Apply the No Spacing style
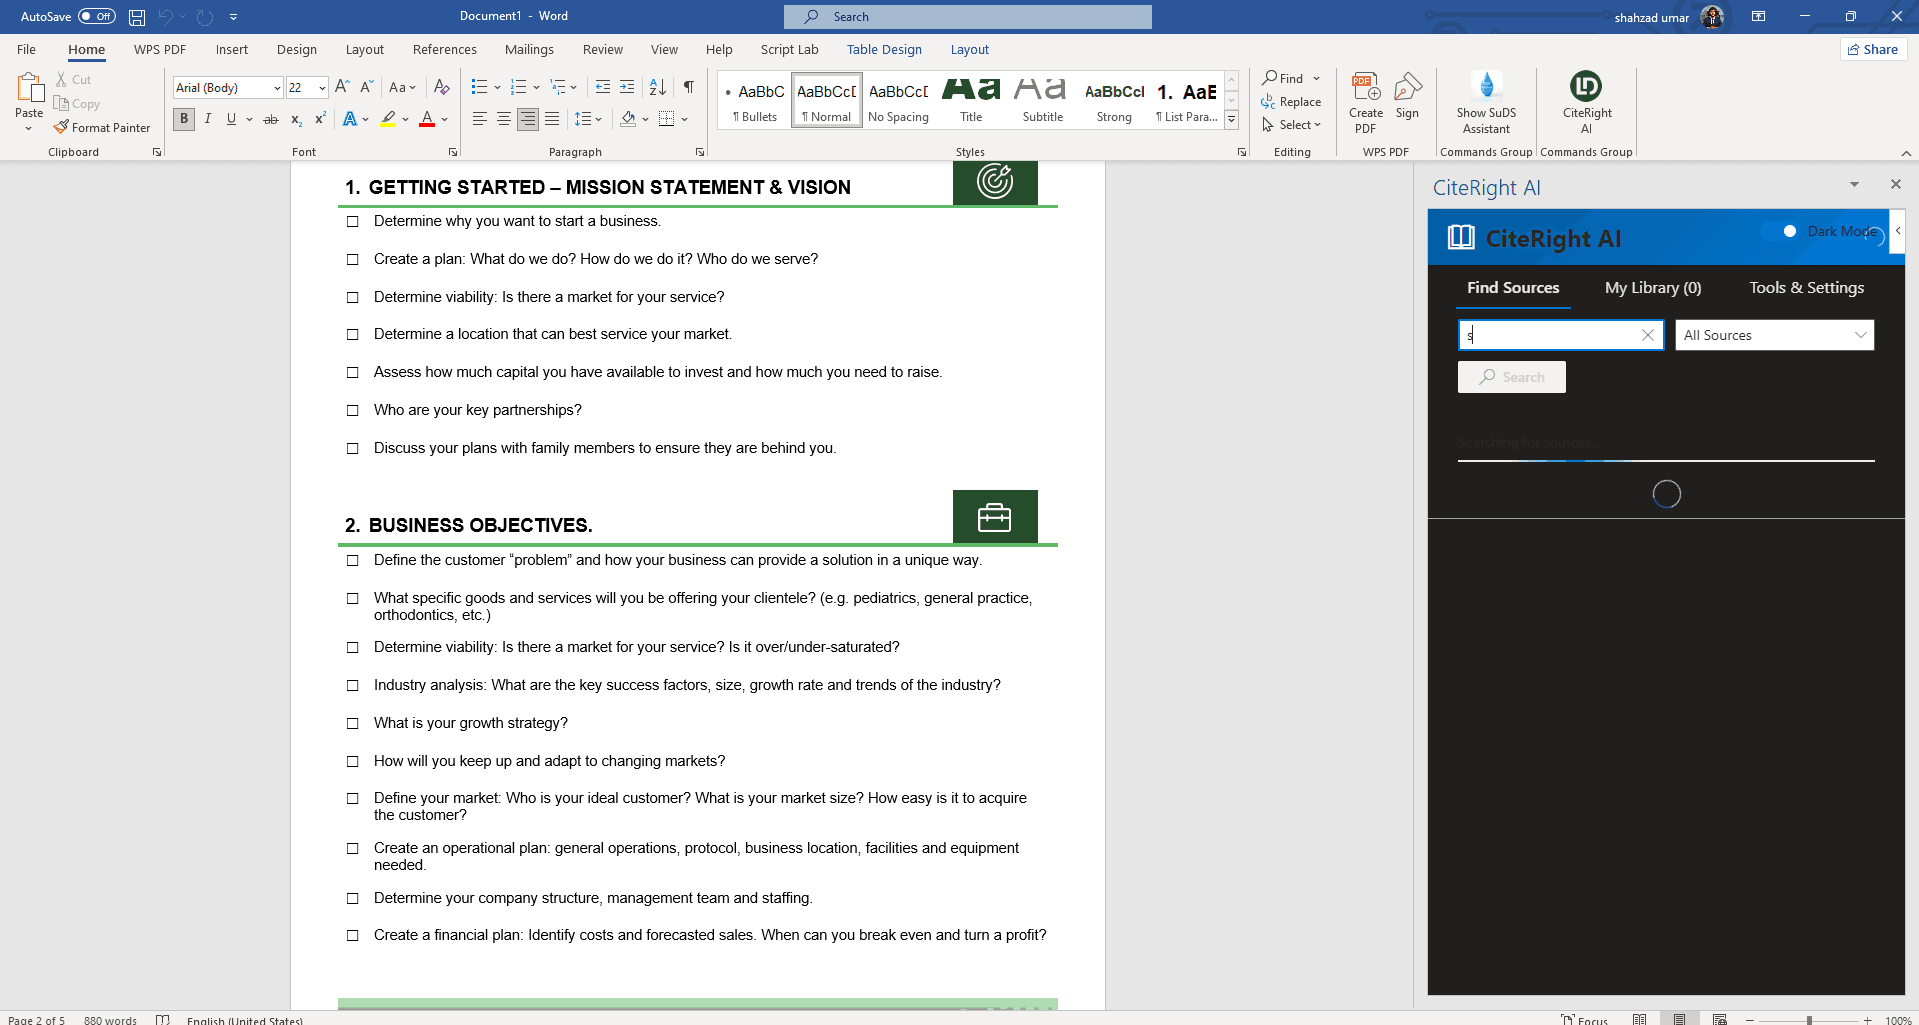1919x1025 pixels. point(898,100)
